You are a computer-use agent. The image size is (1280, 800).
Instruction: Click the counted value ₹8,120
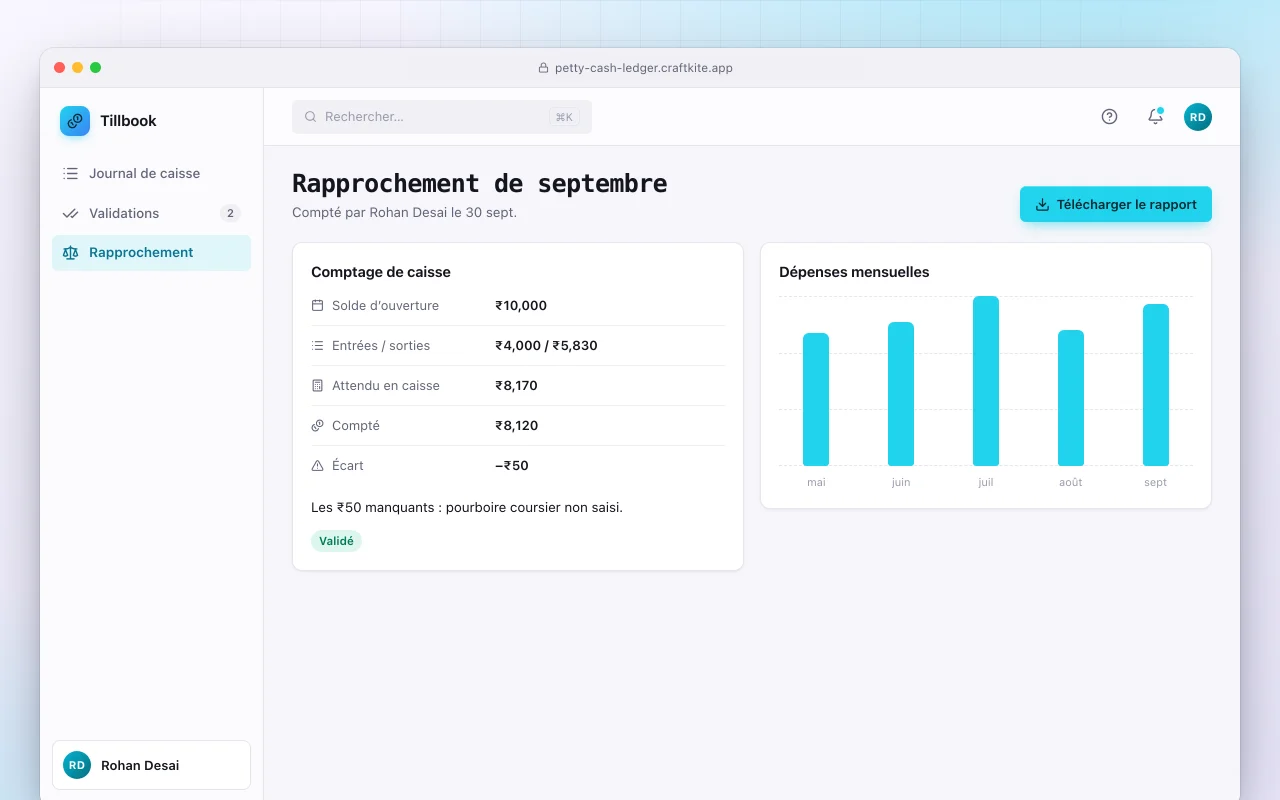517,426
